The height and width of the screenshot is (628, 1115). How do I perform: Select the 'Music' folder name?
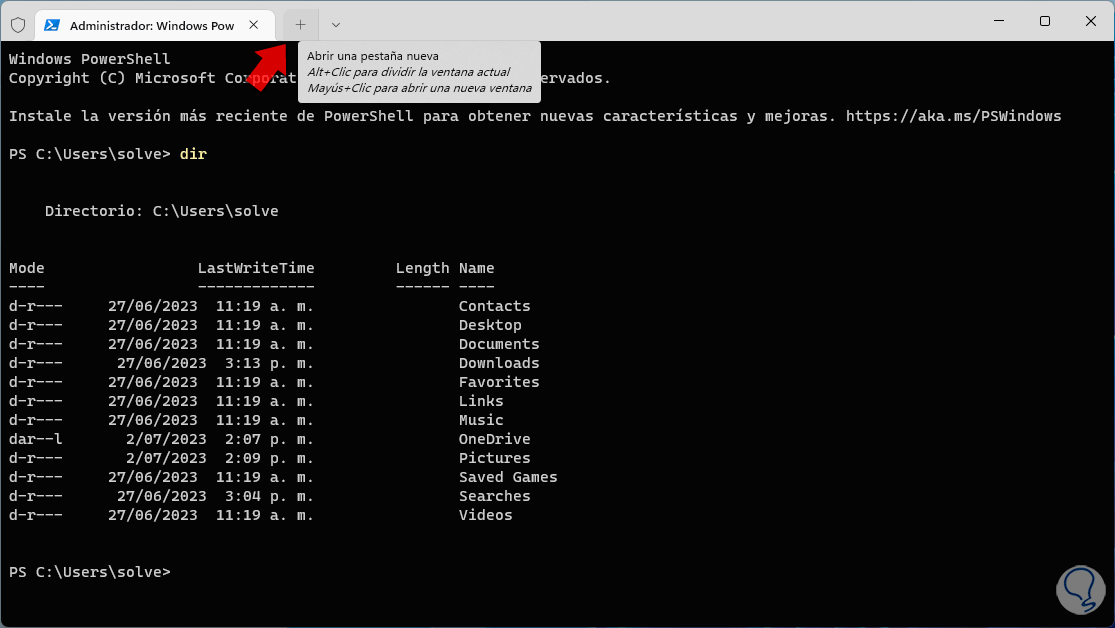click(481, 420)
